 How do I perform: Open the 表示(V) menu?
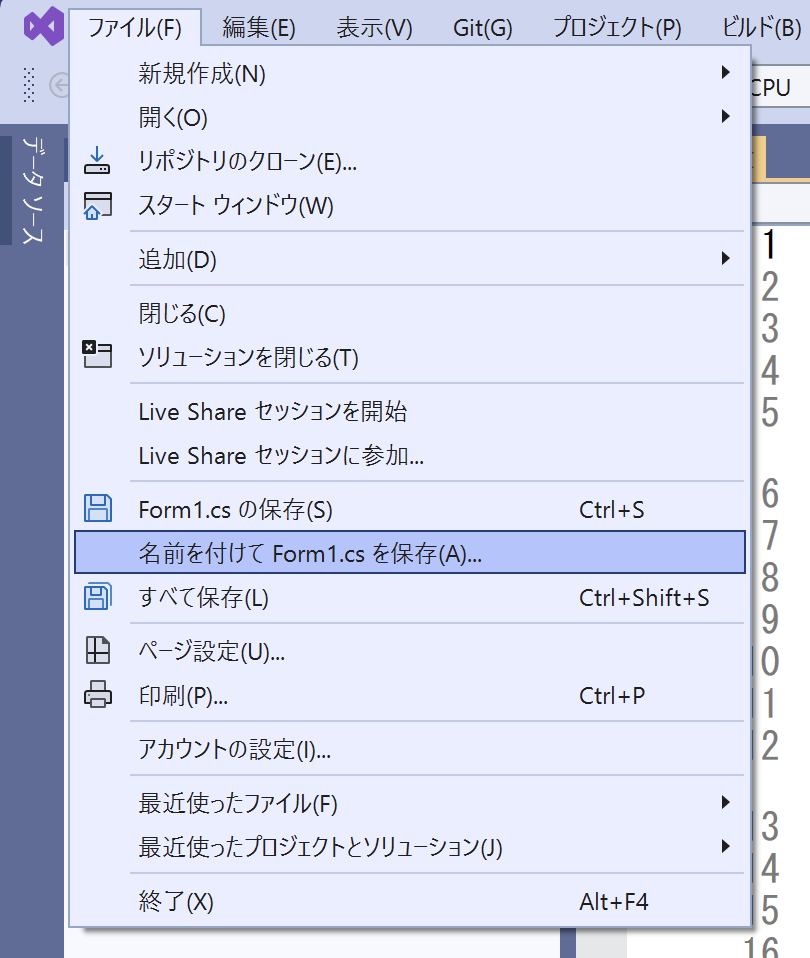[x=374, y=27]
